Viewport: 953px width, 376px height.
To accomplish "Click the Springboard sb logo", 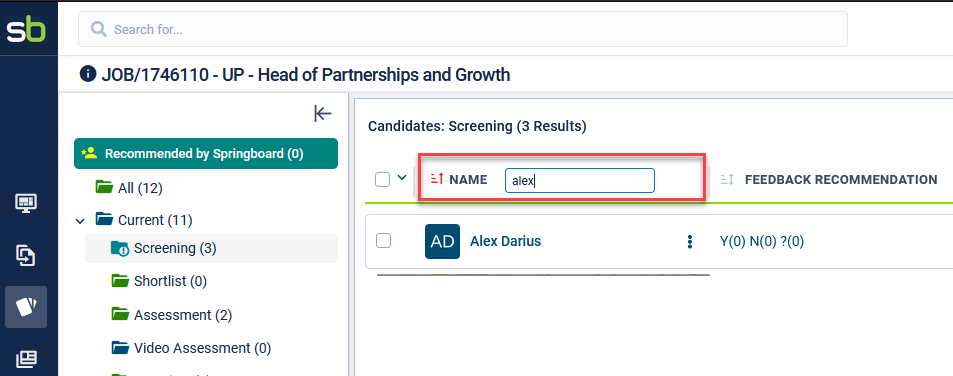I will 26,30.
